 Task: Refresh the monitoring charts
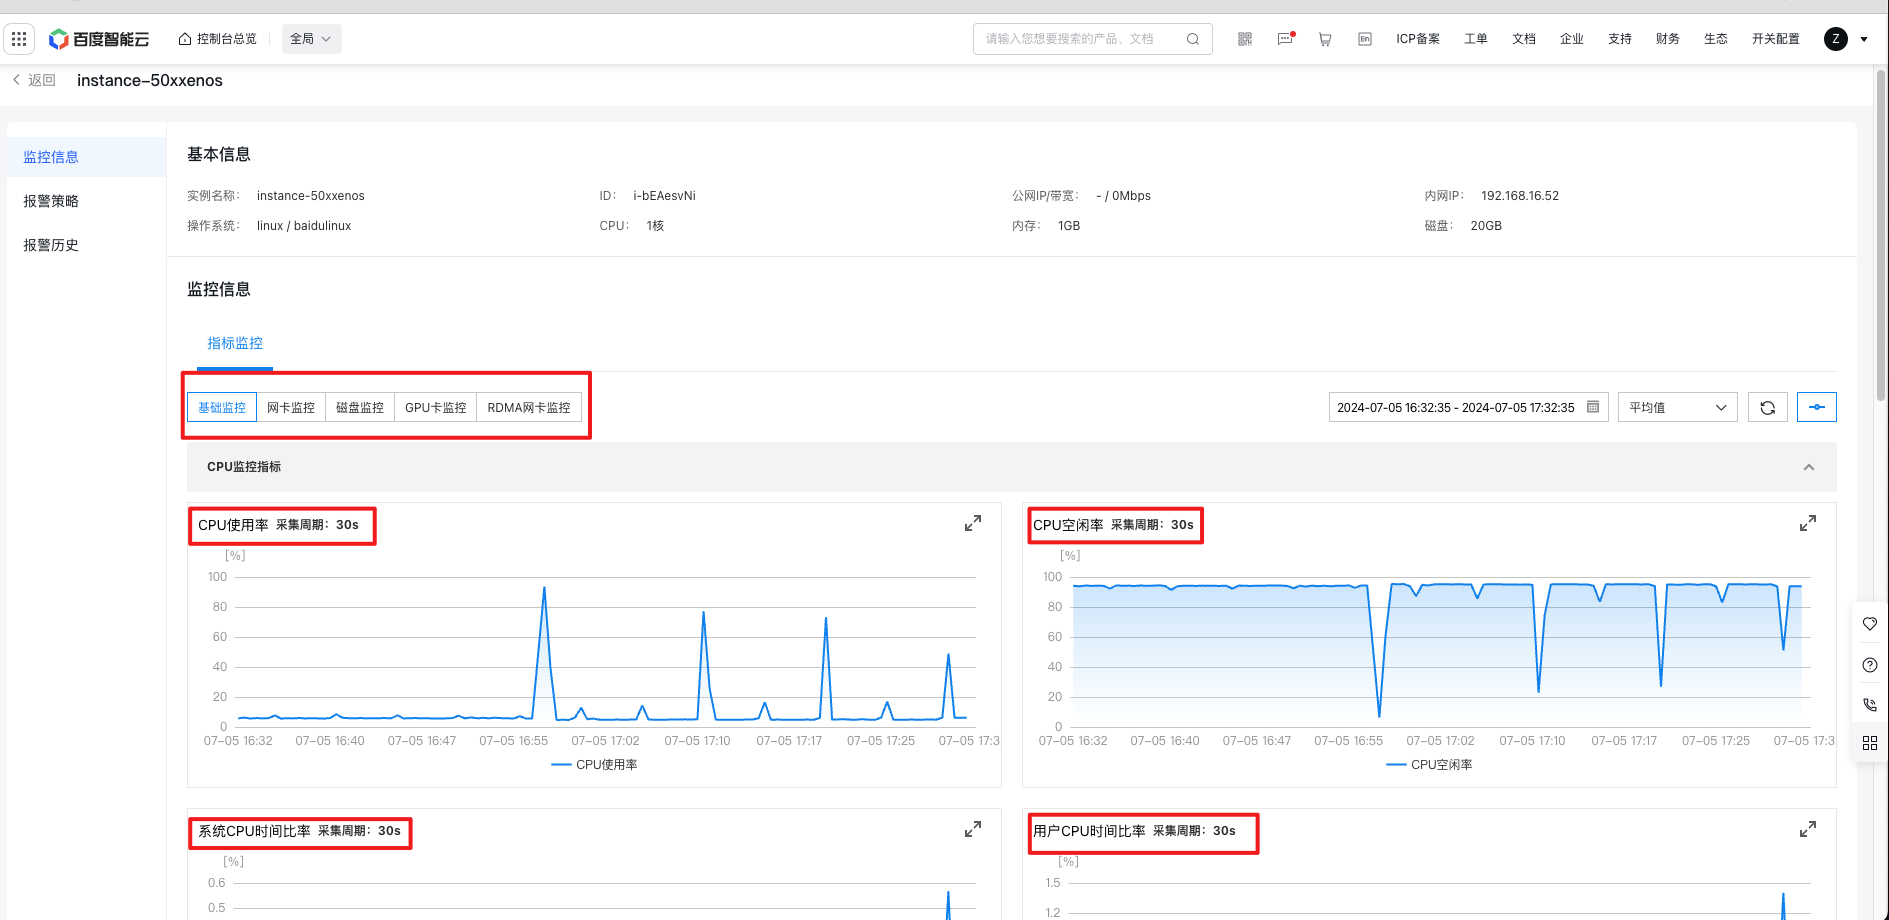[x=1768, y=407]
